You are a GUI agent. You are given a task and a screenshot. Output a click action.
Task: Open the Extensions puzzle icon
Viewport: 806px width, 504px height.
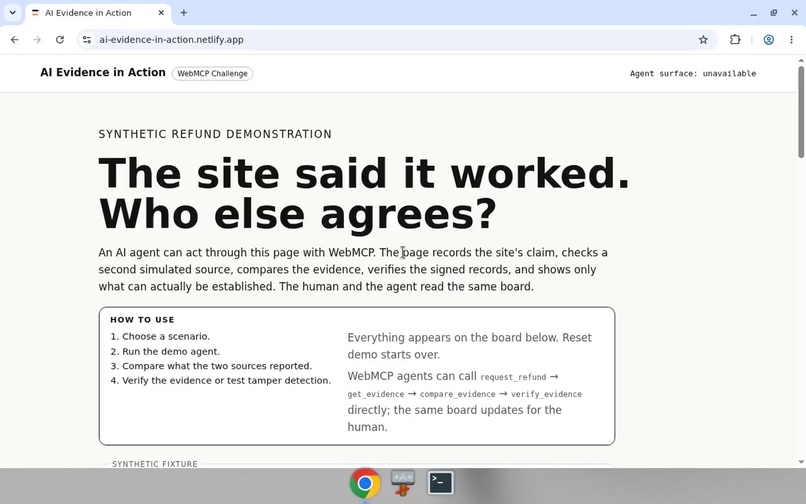[x=735, y=40]
